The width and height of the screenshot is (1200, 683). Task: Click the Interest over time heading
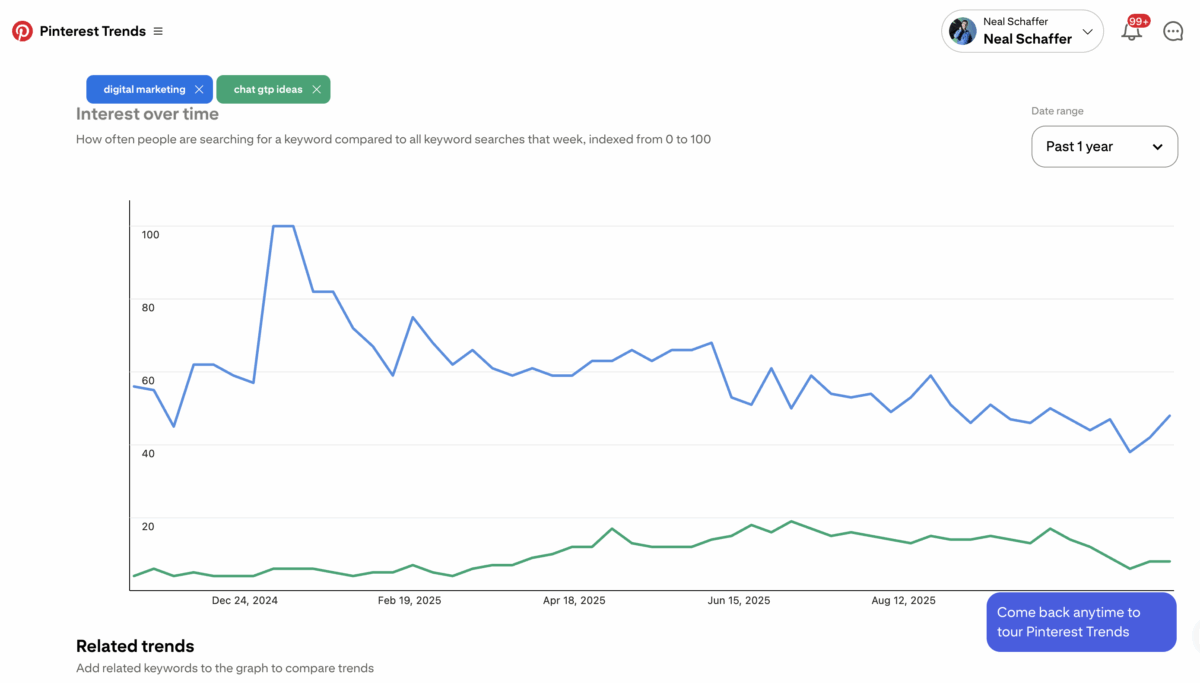[x=147, y=114]
